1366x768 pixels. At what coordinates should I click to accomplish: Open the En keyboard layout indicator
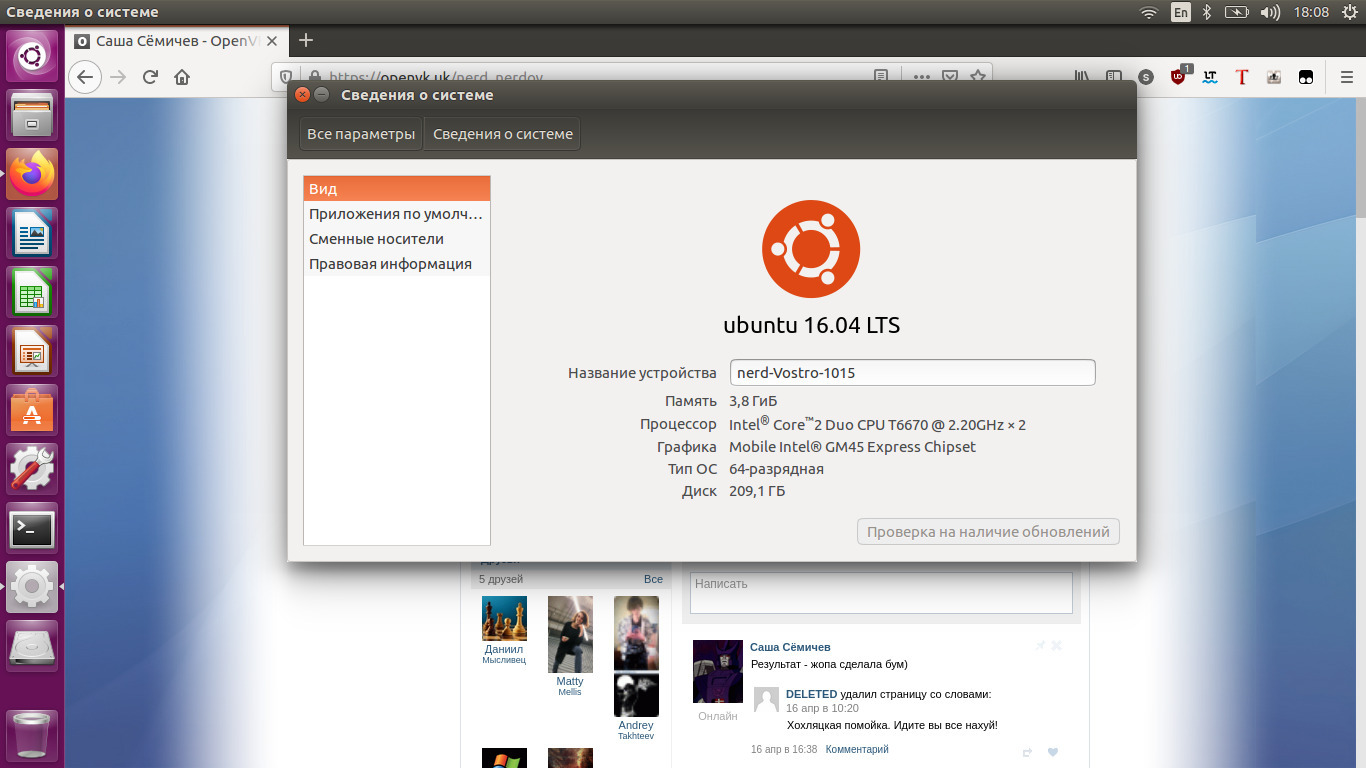pos(1181,12)
